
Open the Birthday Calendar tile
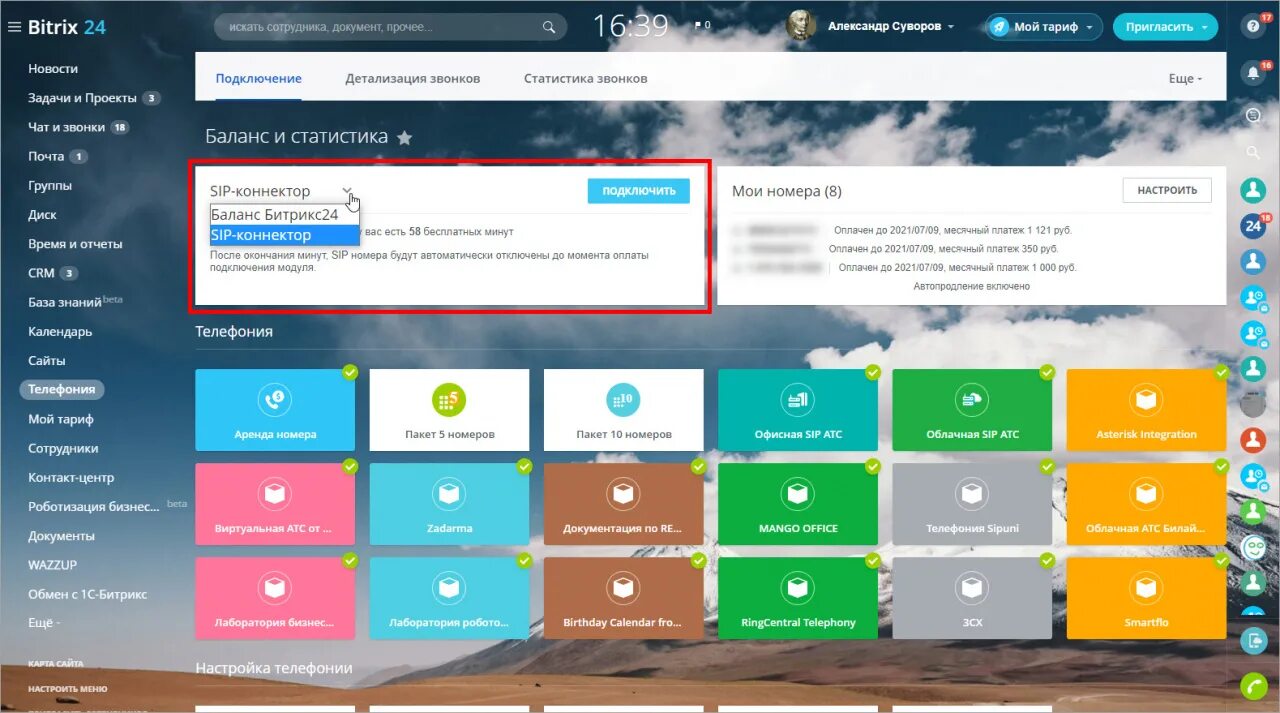(x=623, y=598)
